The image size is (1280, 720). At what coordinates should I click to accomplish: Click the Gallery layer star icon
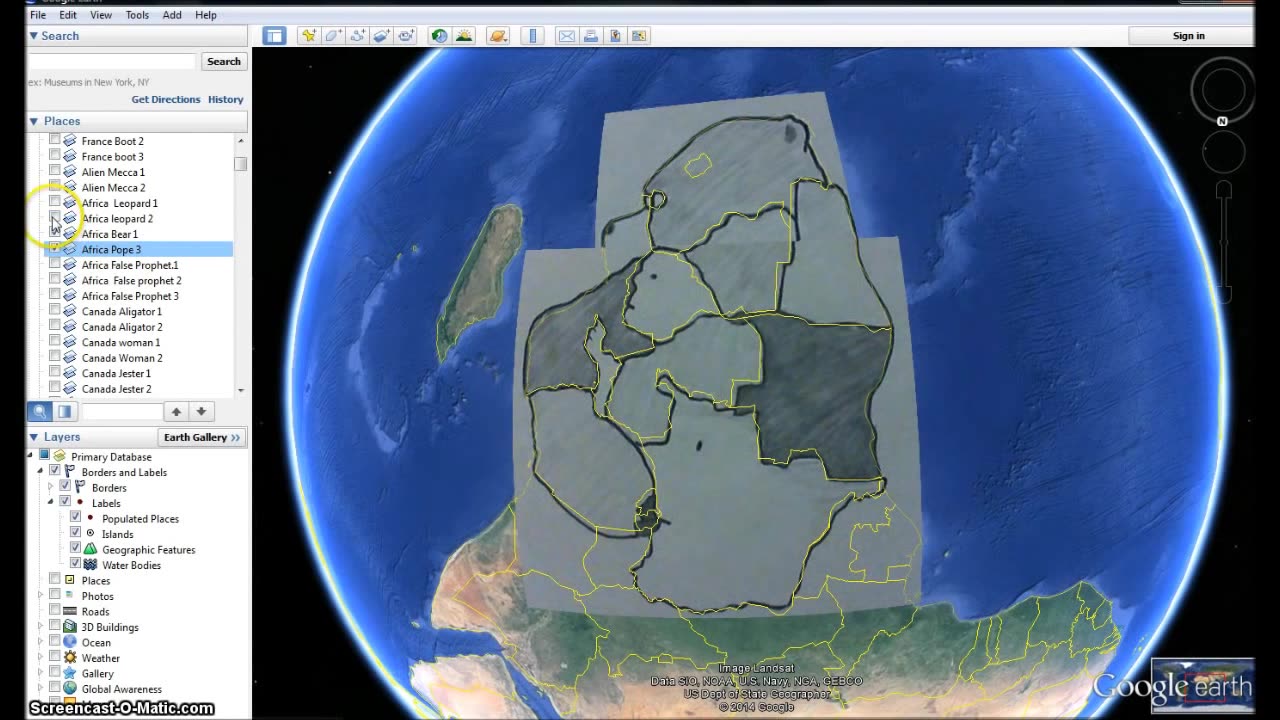(x=70, y=673)
